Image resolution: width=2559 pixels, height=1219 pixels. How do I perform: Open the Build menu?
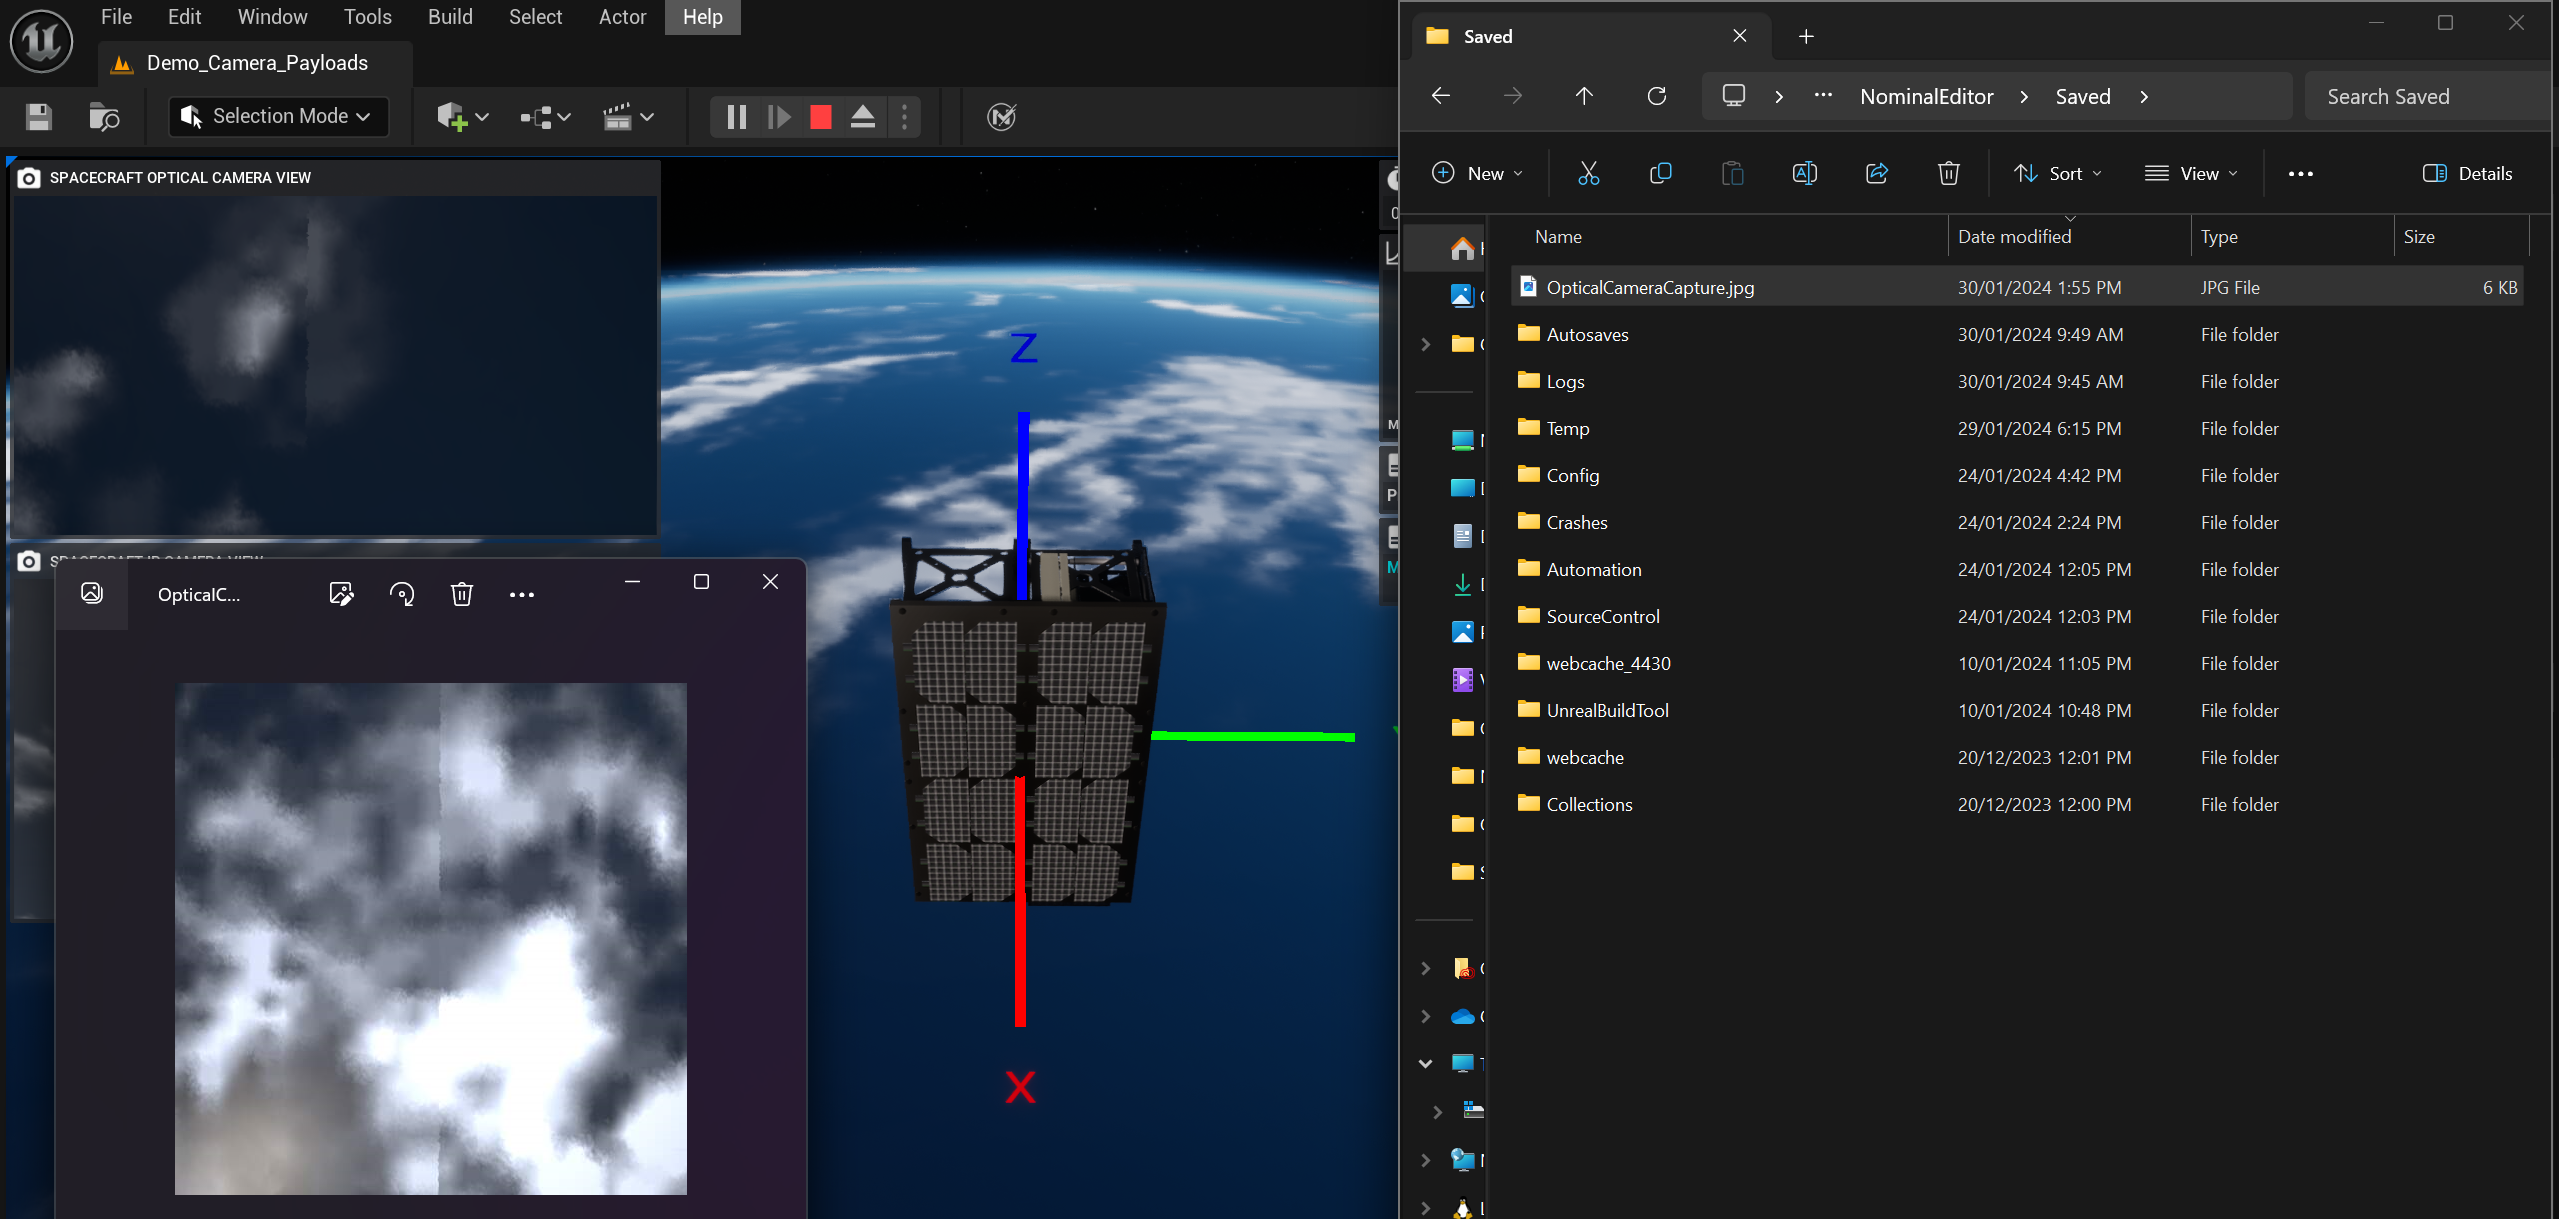pyautogui.click(x=450, y=17)
